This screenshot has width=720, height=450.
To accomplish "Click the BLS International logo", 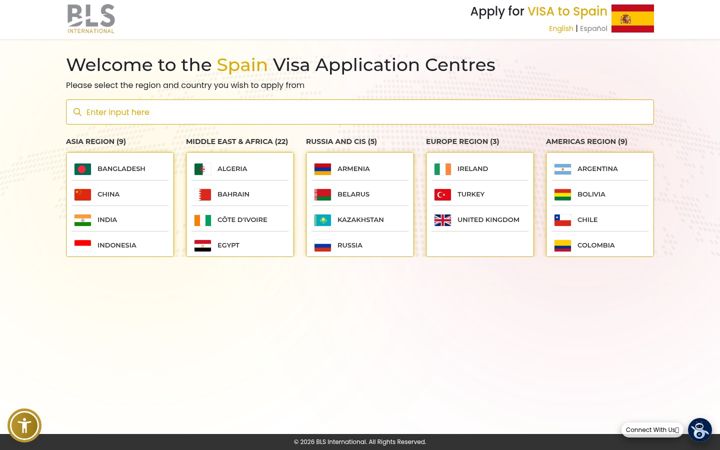I will 91,19.
